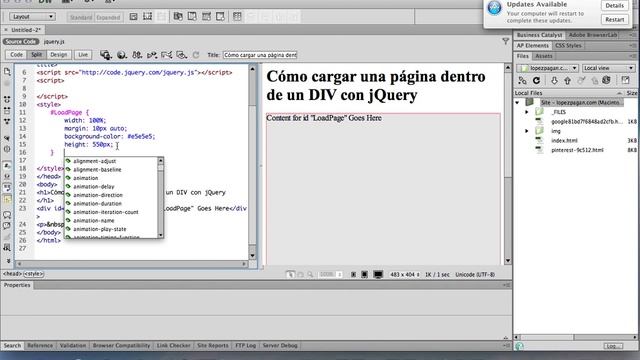Select Standard layout mode

point(81,17)
